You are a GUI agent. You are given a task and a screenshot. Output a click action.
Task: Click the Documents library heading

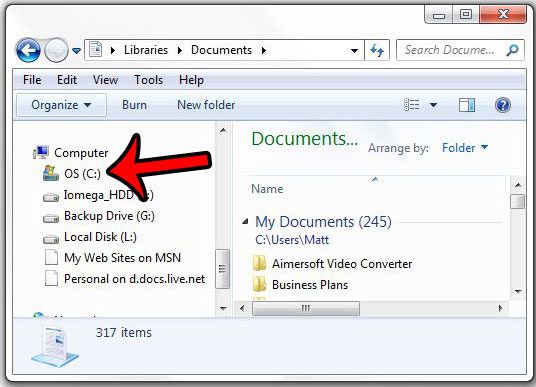click(x=305, y=139)
